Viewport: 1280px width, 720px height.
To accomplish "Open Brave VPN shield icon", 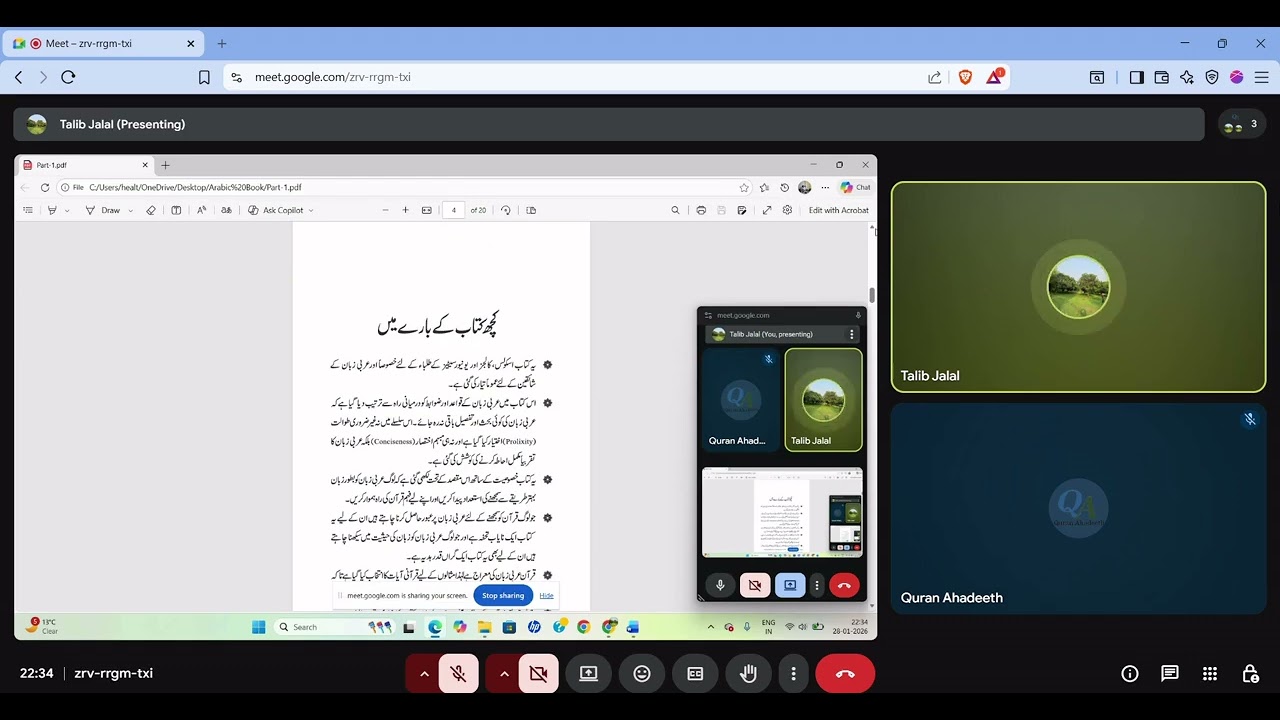I will 1212,77.
